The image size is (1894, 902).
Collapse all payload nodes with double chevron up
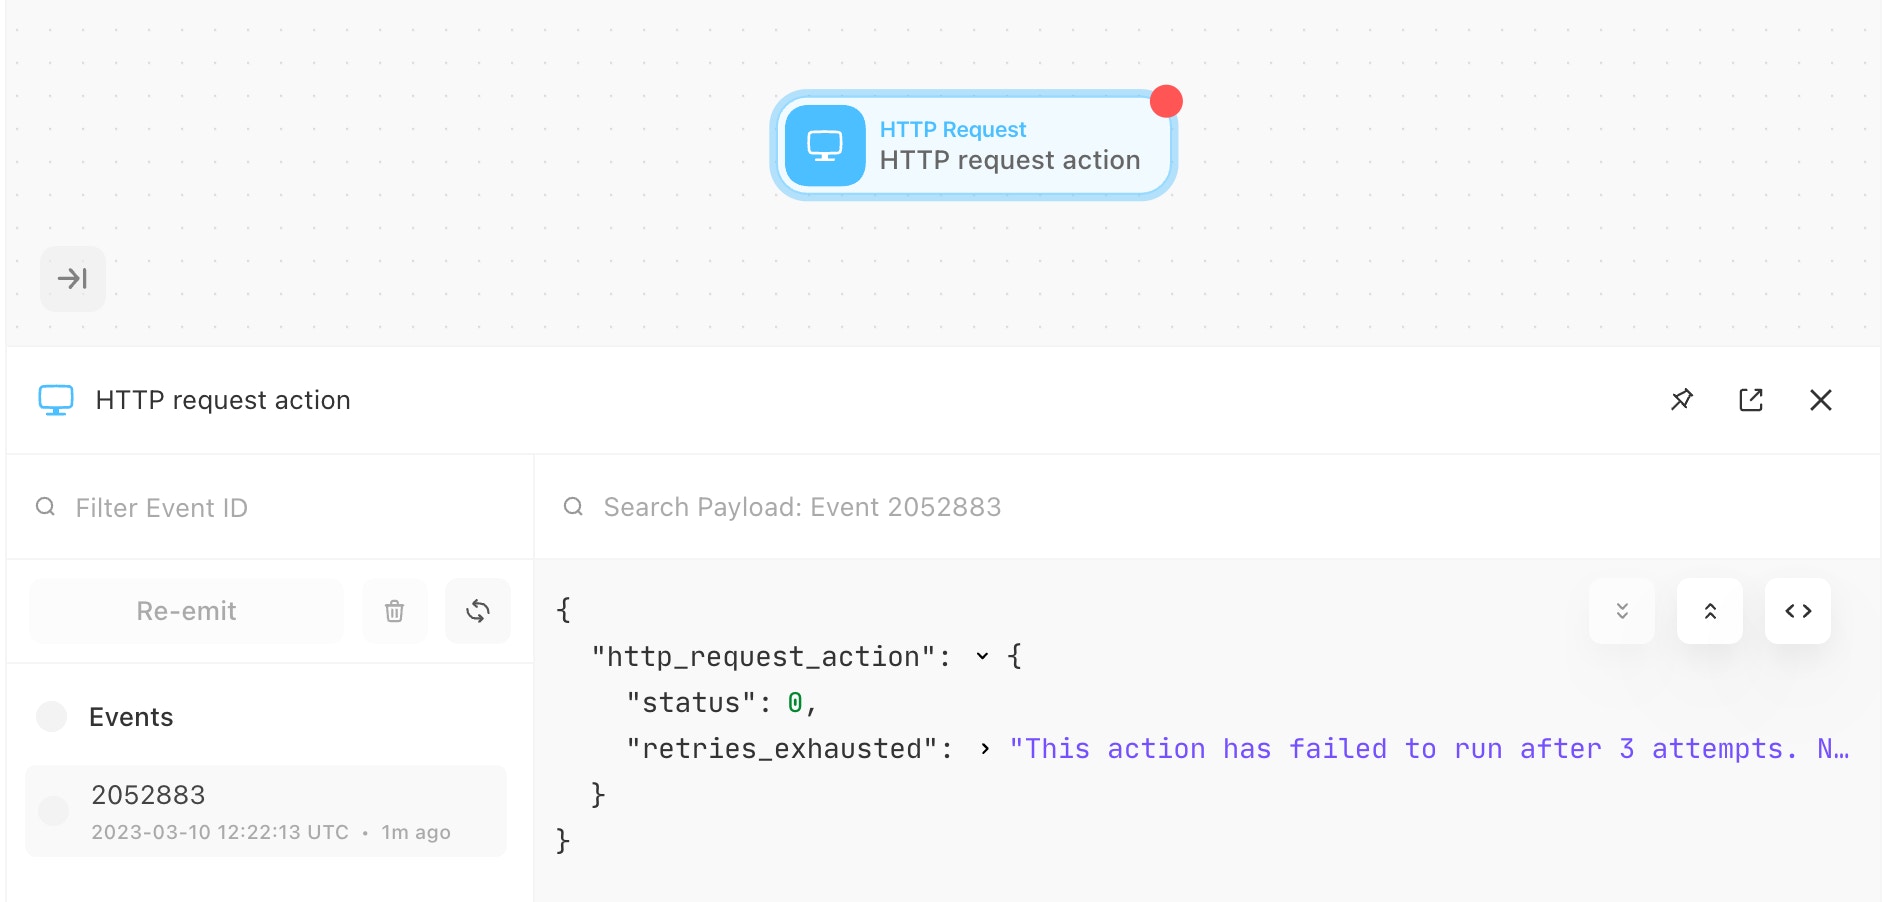(x=1710, y=611)
